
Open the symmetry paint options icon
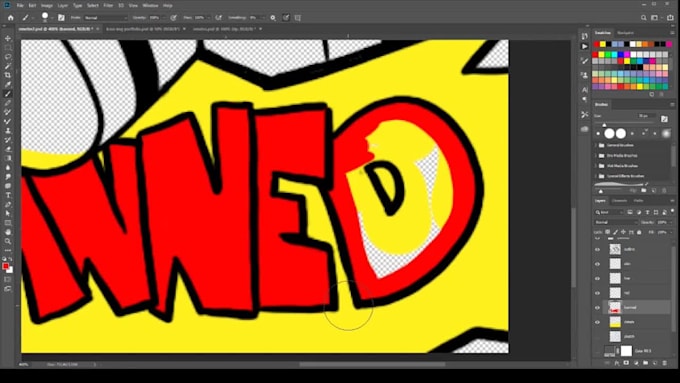click(x=298, y=18)
